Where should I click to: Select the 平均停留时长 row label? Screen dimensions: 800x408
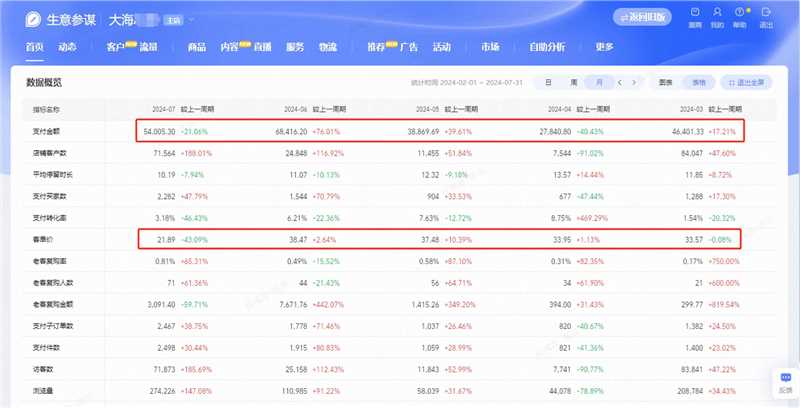point(53,174)
